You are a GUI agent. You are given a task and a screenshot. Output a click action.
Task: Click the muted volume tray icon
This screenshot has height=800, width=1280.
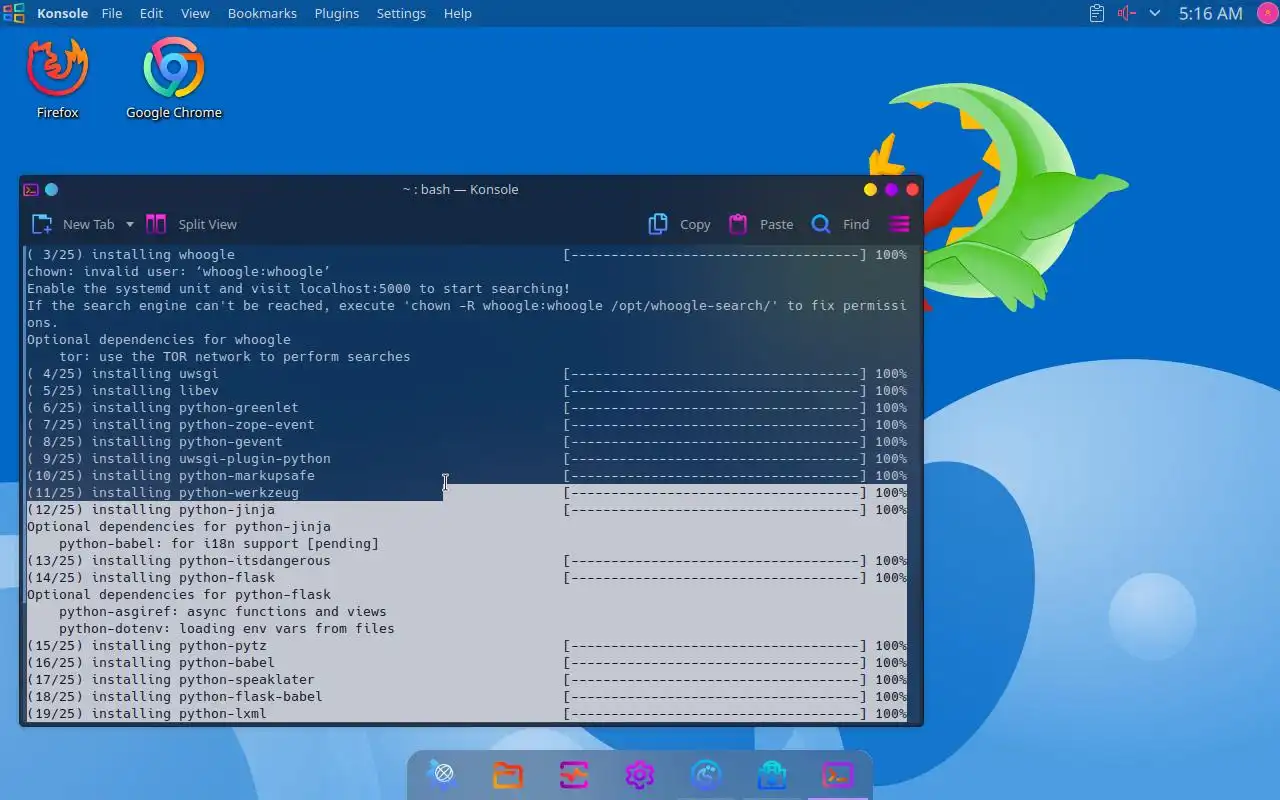tap(1126, 13)
